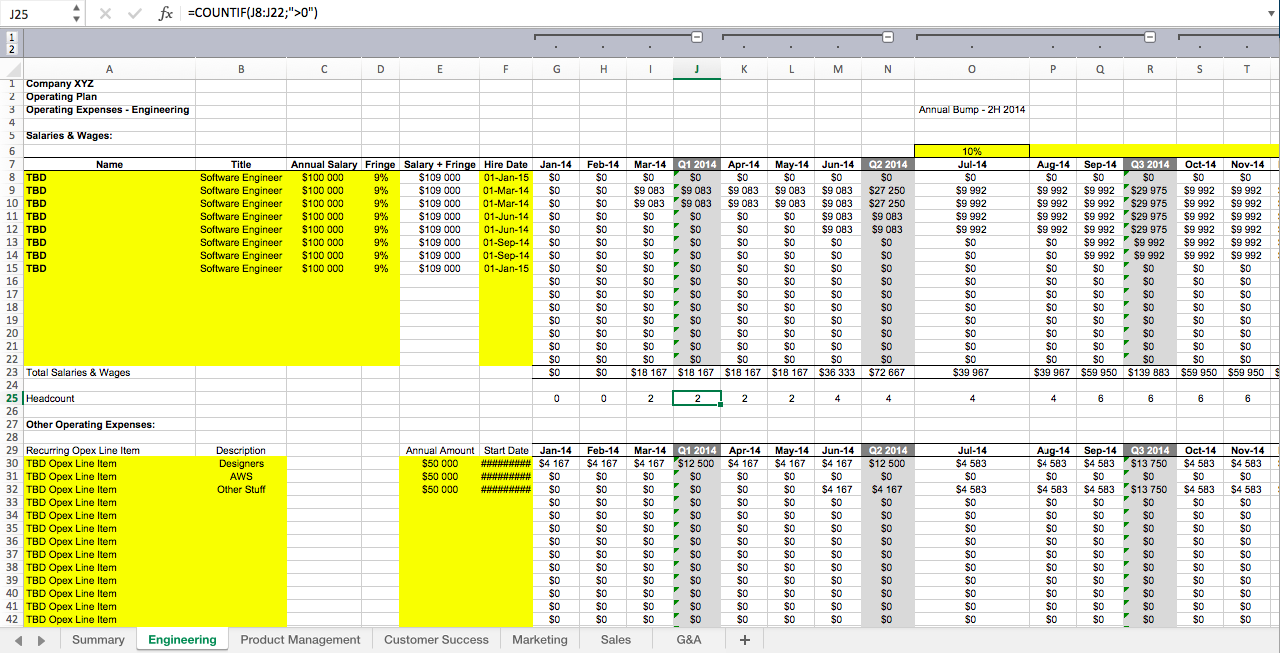Click the Name Box stepper arrows

pos(77,14)
